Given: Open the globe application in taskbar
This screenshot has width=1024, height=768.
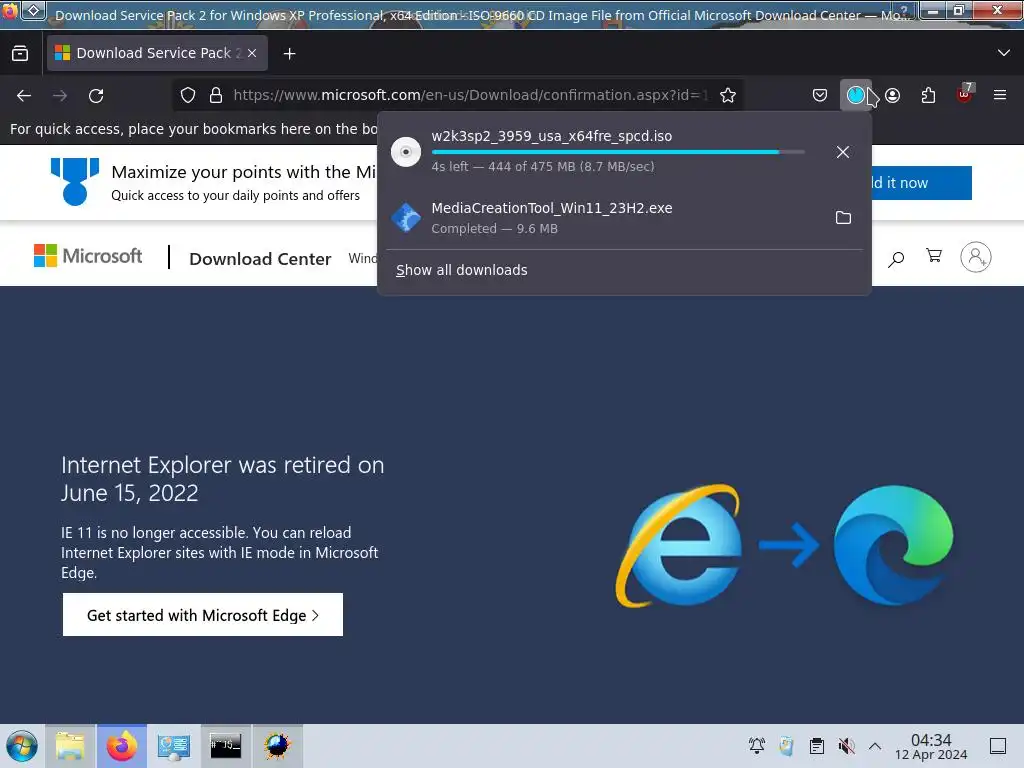Looking at the screenshot, I should 277,746.
